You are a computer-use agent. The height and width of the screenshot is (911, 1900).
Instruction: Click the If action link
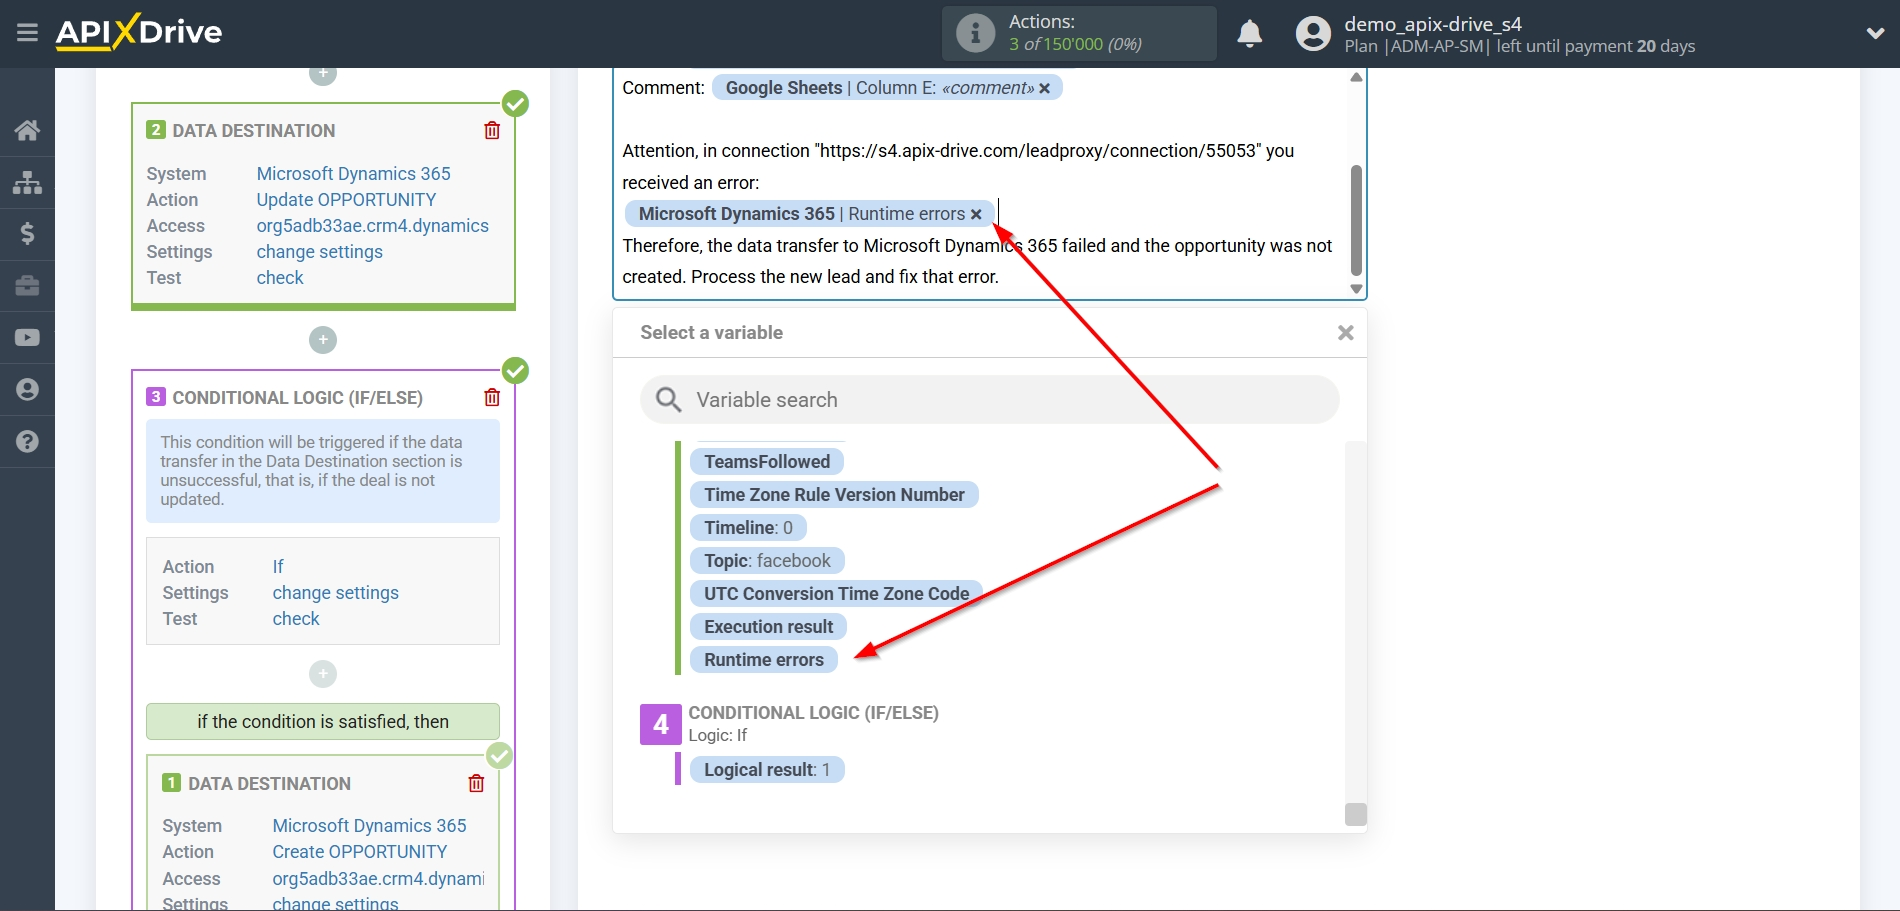click(278, 567)
